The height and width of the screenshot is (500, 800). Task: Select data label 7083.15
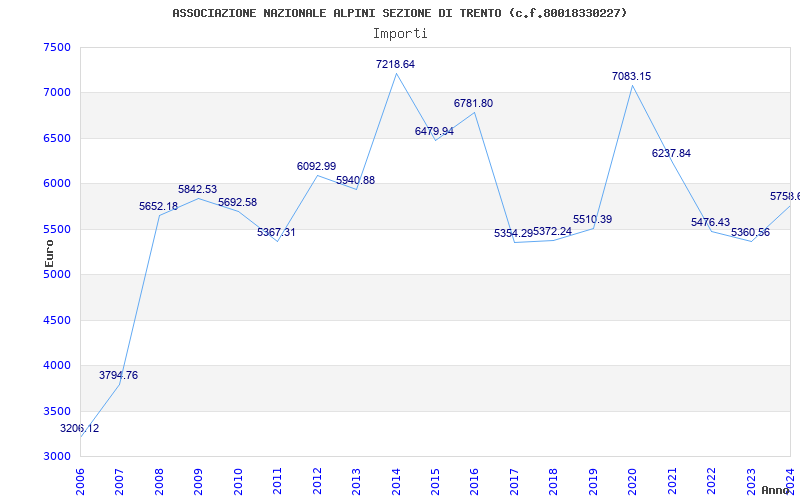(x=632, y=77)
